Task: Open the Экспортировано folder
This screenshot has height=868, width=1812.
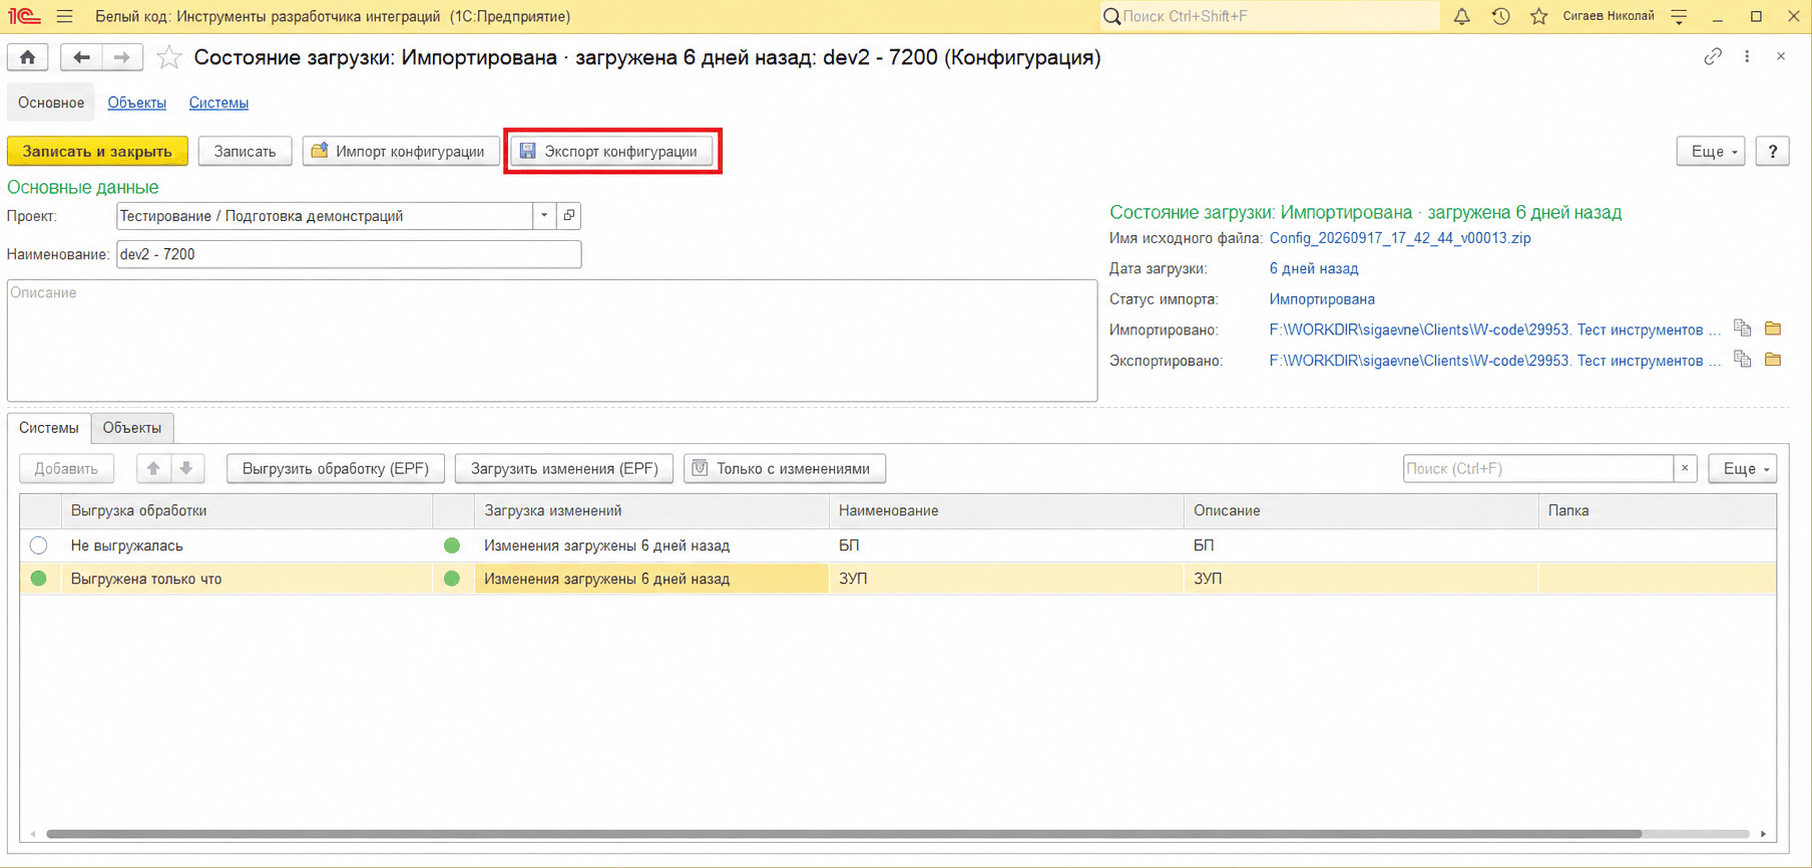Action: (1773, 360)
